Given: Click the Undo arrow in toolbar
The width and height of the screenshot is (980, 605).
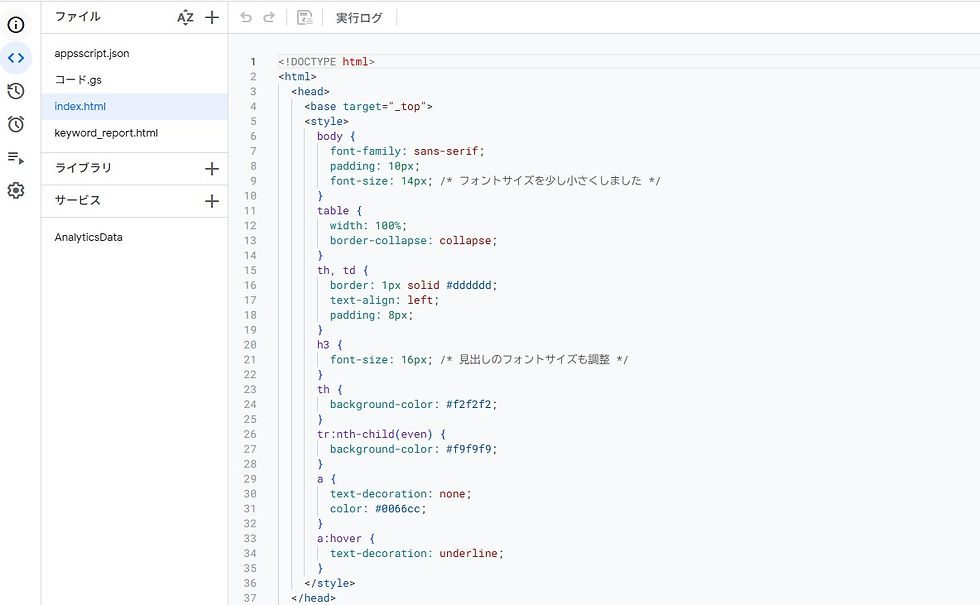Looking at the screenshot, I should (246, 18).
